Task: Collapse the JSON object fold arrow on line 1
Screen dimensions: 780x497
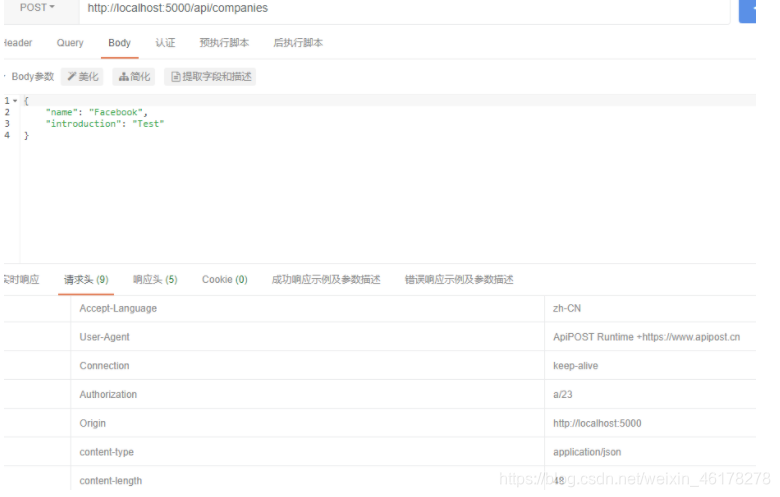Action: (15, 101)
